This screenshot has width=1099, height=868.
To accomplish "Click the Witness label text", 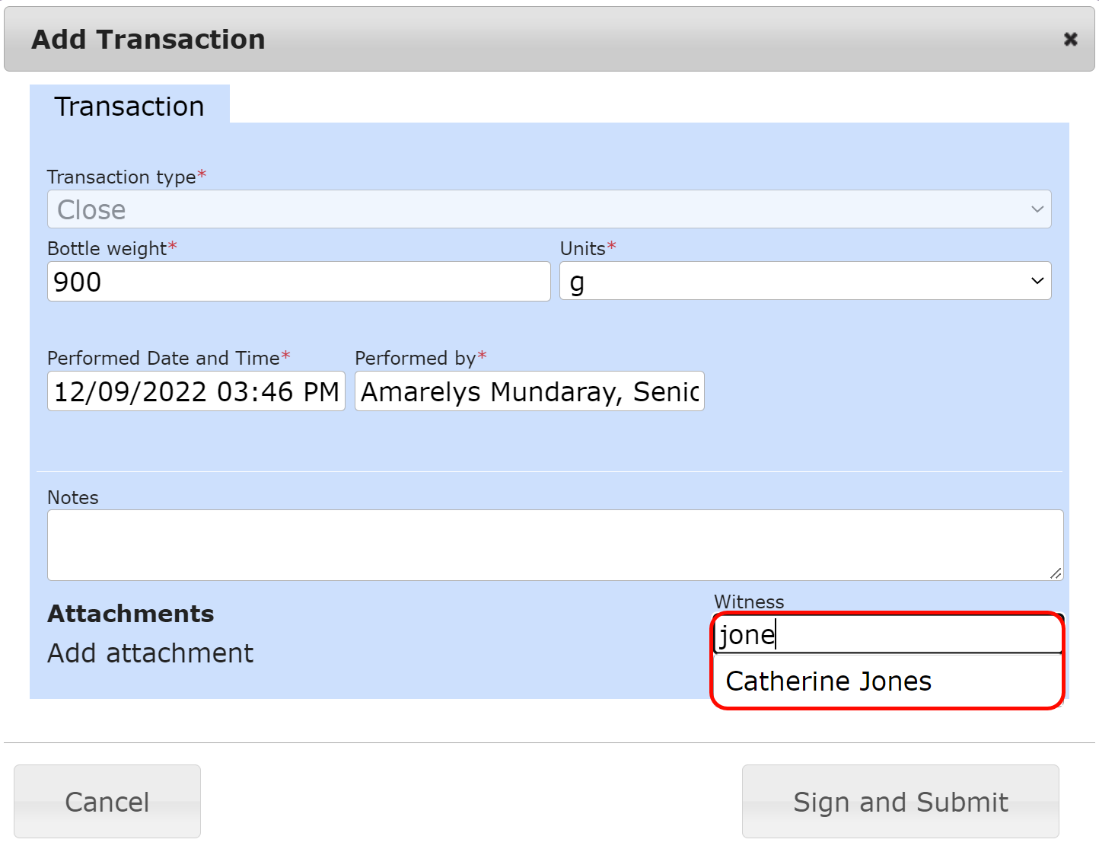I will (748, 602).
